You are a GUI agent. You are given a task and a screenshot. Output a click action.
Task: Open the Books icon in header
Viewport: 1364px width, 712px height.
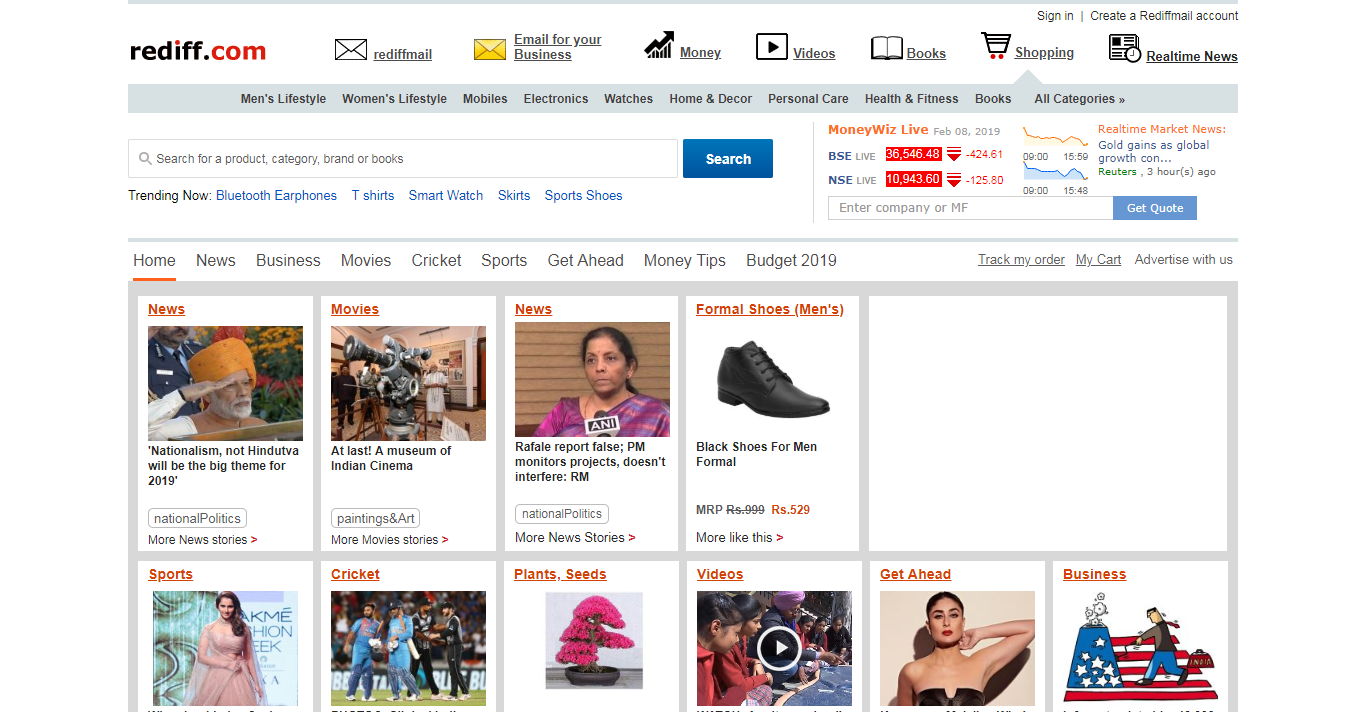pos(886,48)
